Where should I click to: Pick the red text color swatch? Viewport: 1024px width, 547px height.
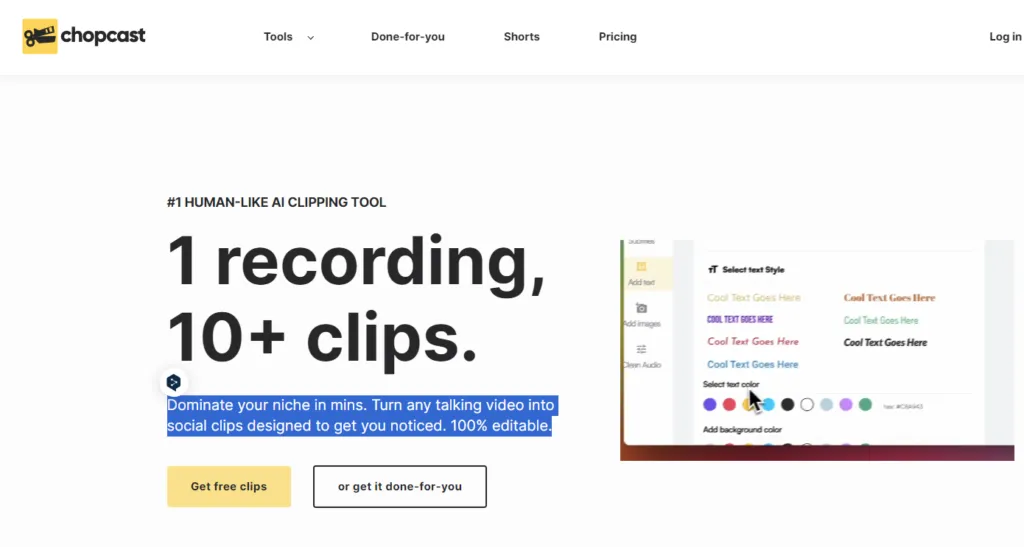click(729, 405)
